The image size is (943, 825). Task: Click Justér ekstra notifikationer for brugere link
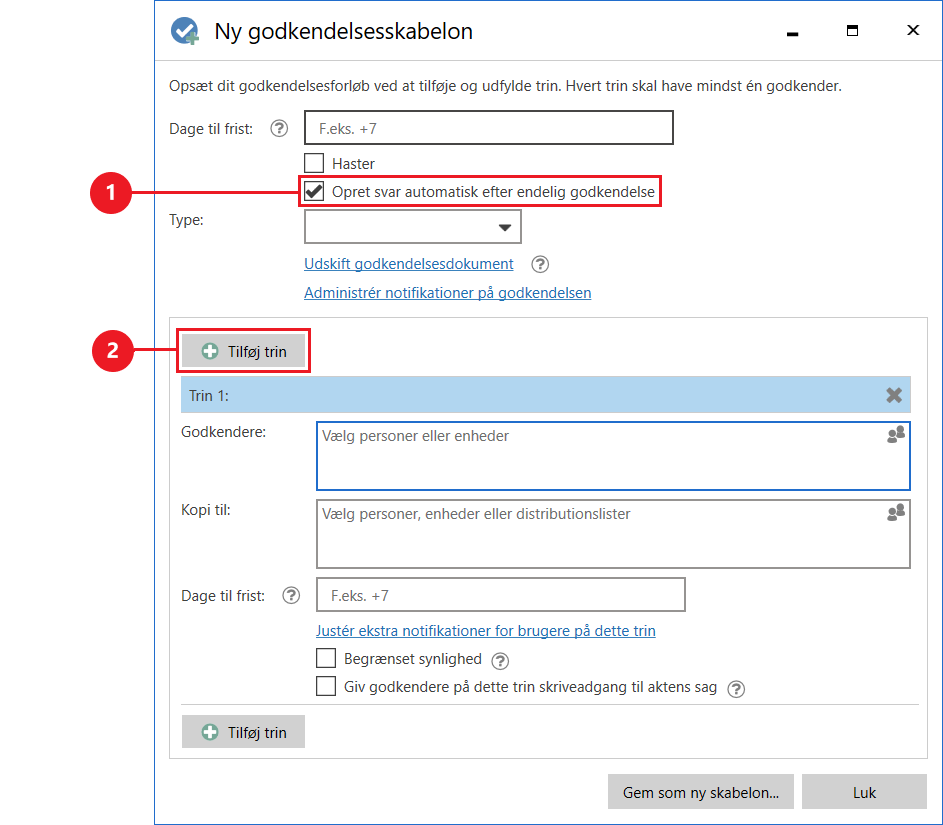pyautogui.click(x=486, y=631)
